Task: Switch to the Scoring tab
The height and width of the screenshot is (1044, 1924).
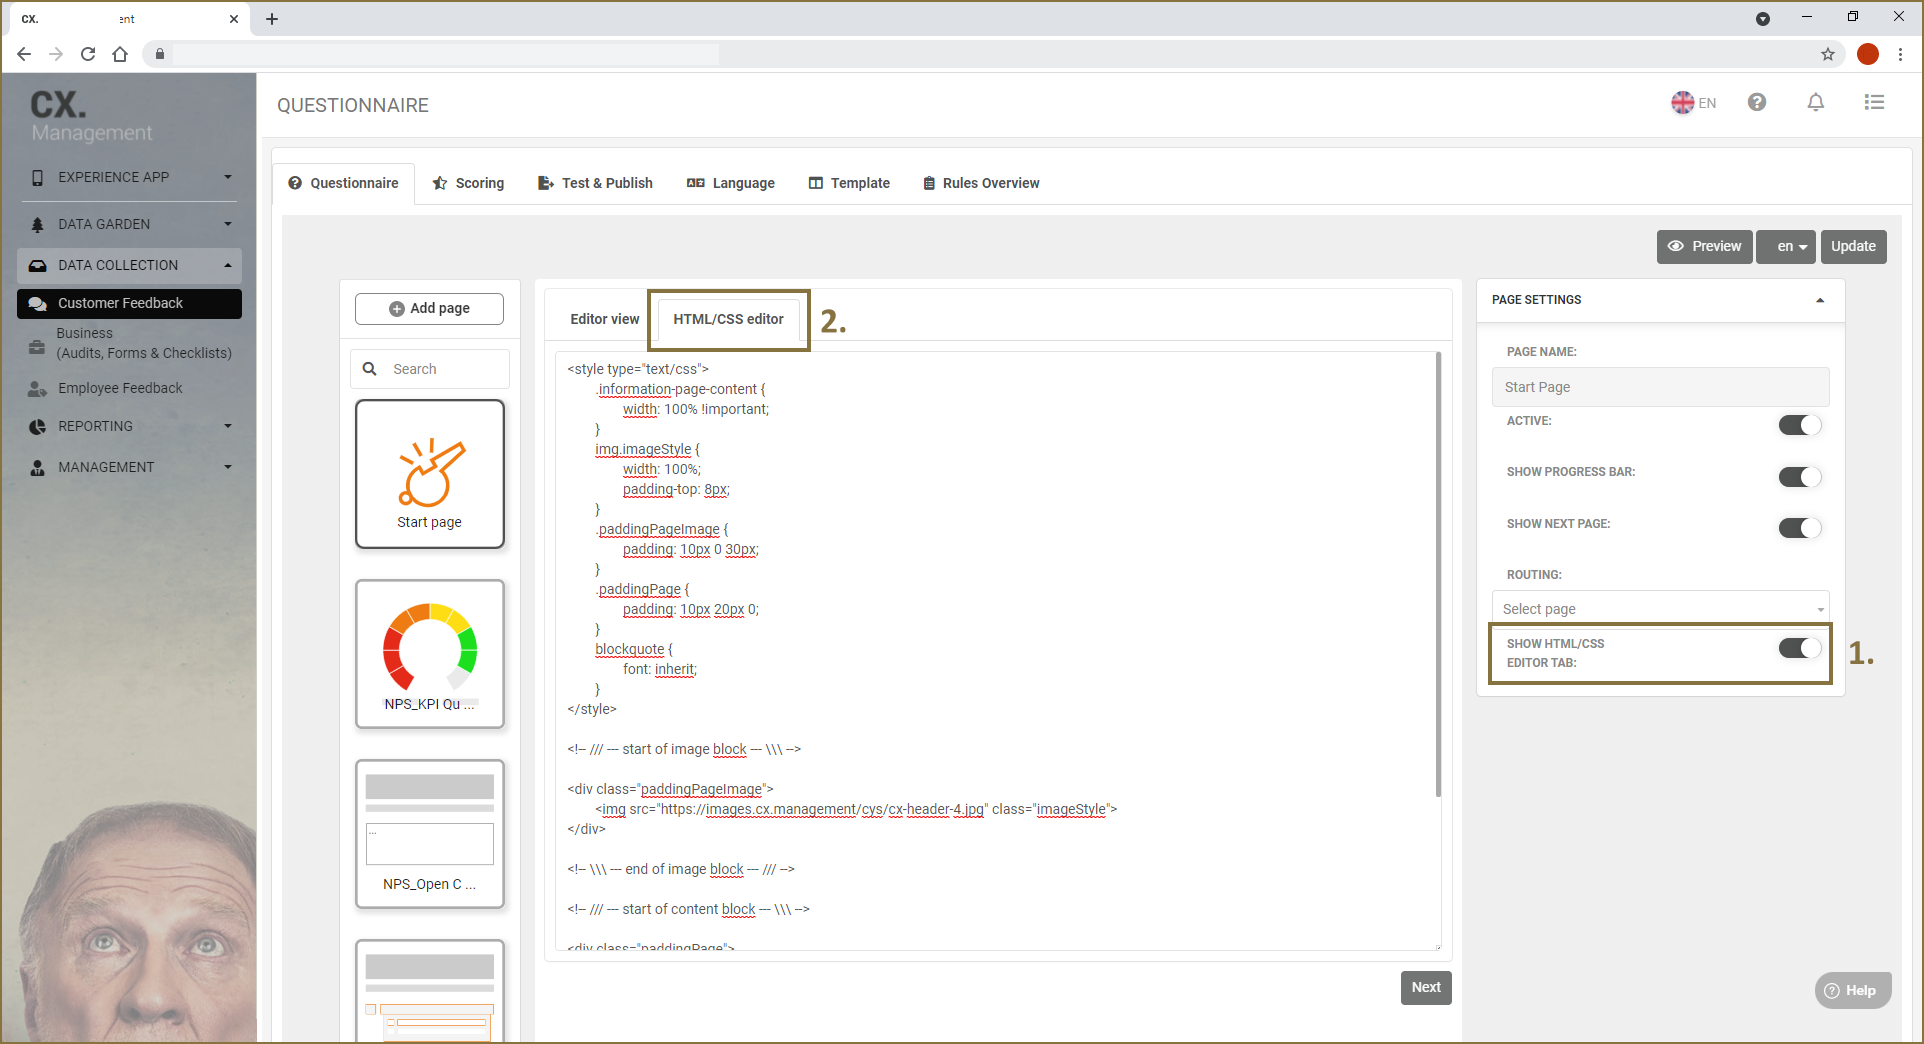Action: point(468,183)
